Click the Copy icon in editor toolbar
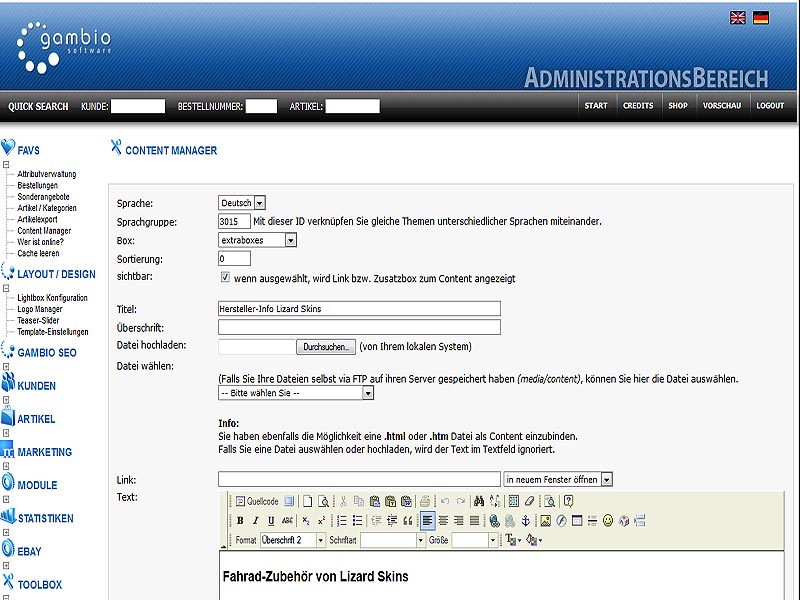800x600 pixels. [359, 501]
